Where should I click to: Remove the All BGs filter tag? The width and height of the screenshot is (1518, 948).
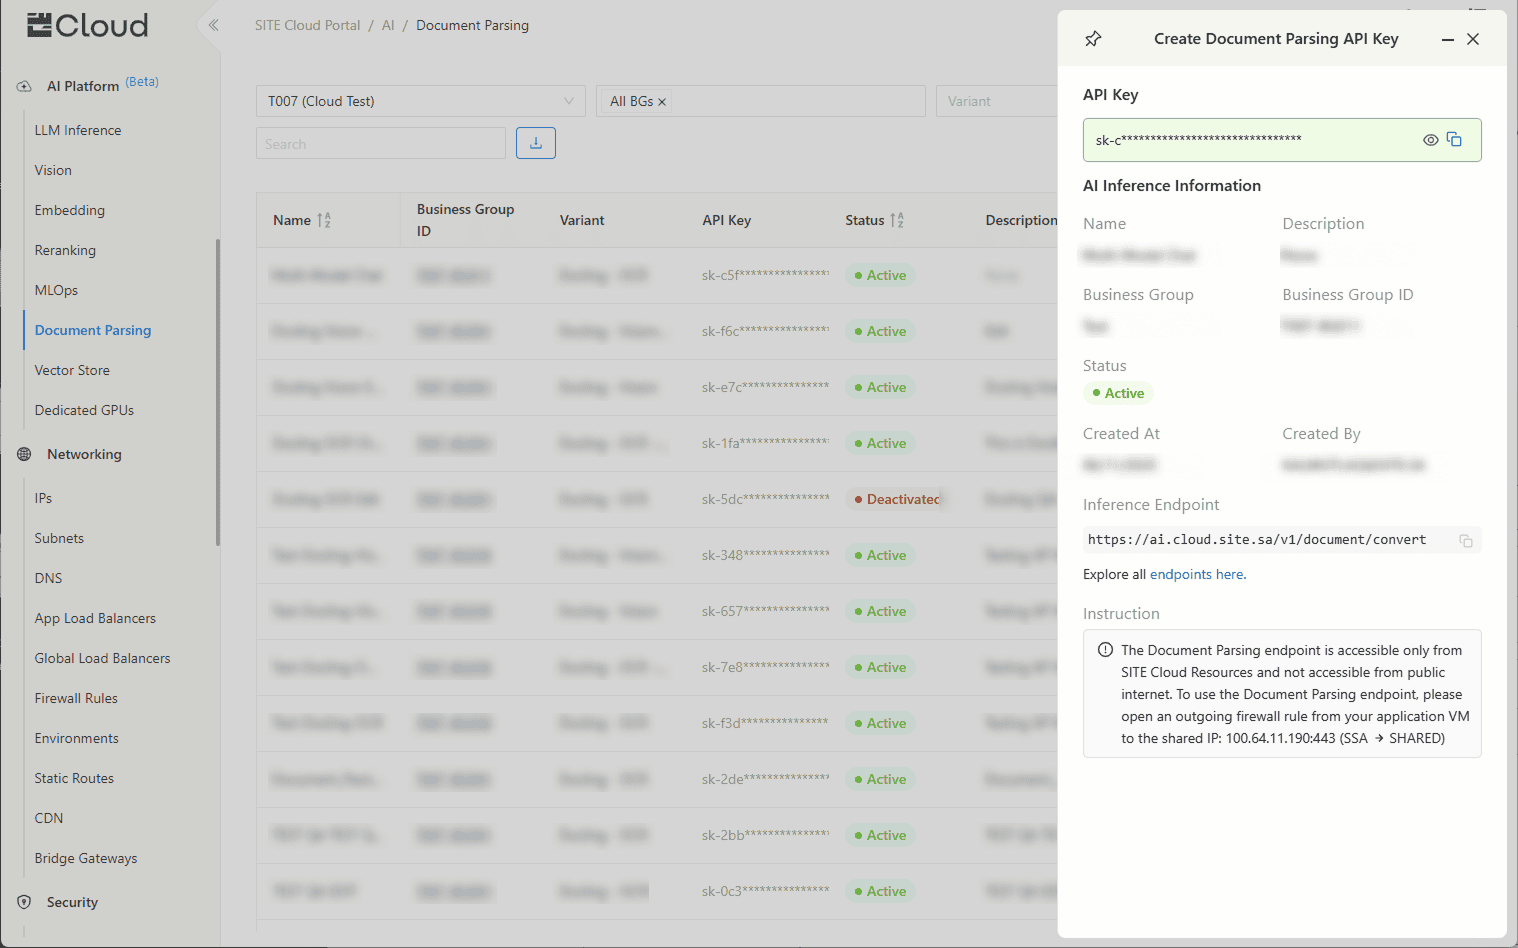click(x=662, y=102)
